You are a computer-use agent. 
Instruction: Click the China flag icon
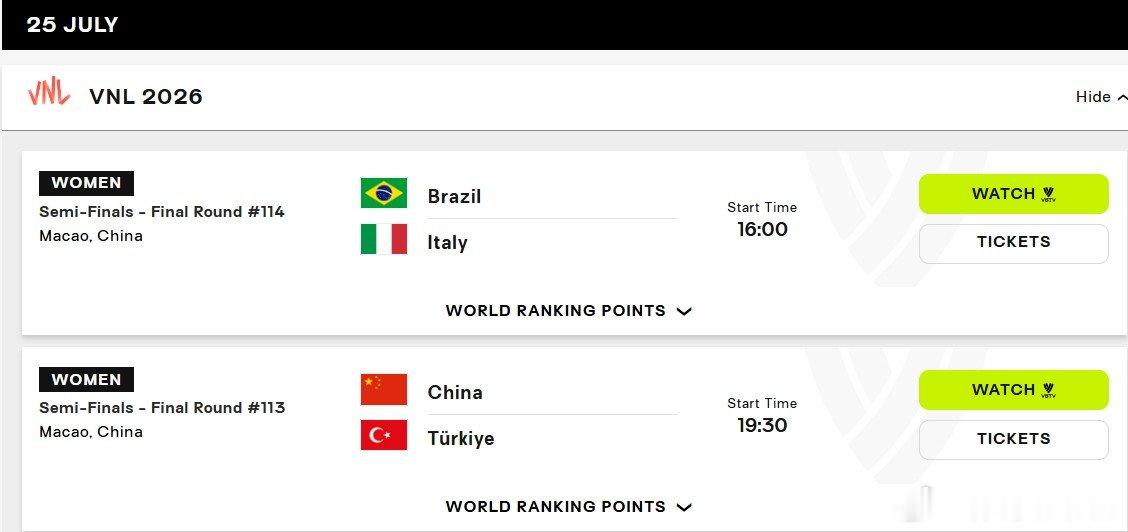(x=383, y=389)
